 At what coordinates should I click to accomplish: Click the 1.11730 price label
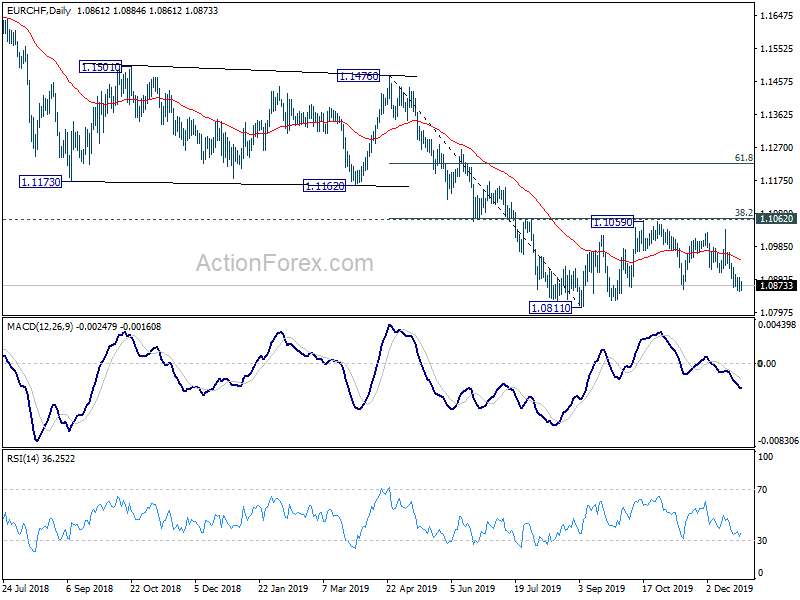click(40, 182)
